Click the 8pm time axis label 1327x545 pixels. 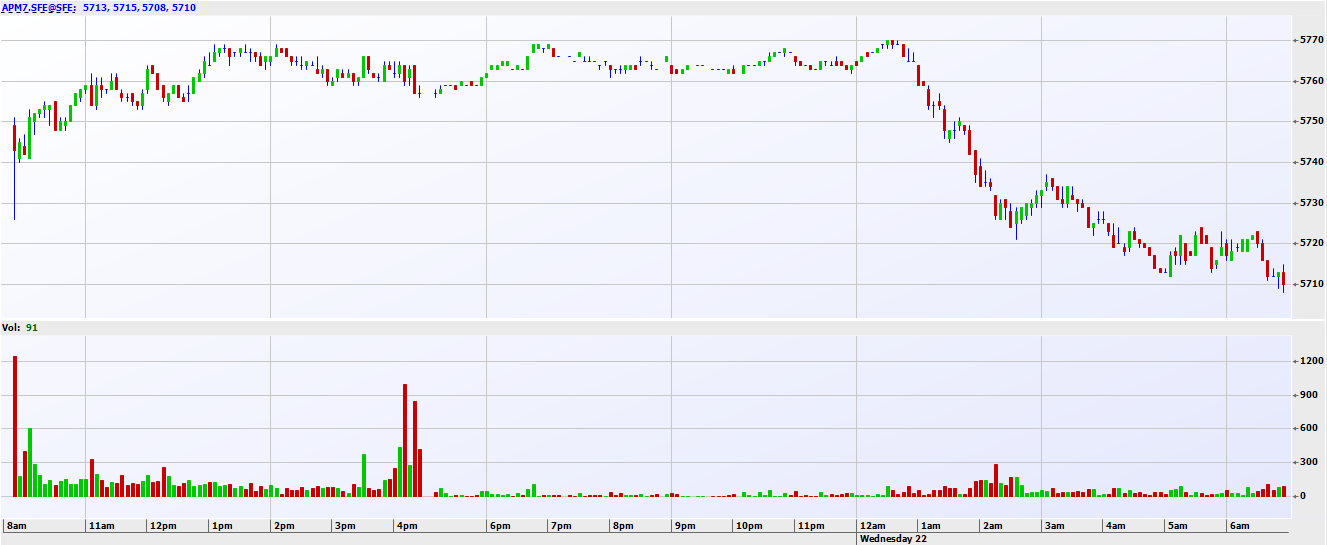pyautogui.click(x=623, y=526)
